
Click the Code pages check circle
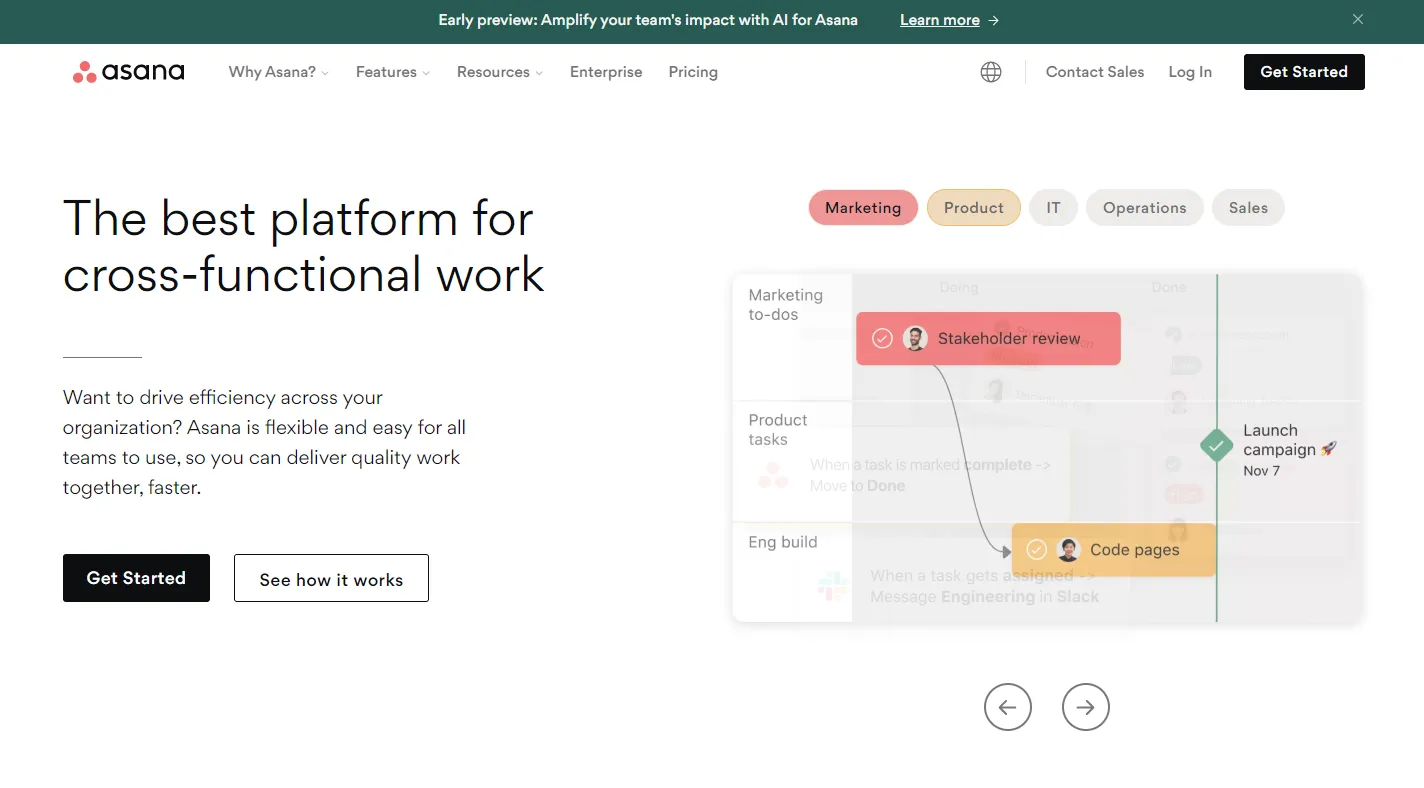pyautogui.click(x=1037, y=549)
